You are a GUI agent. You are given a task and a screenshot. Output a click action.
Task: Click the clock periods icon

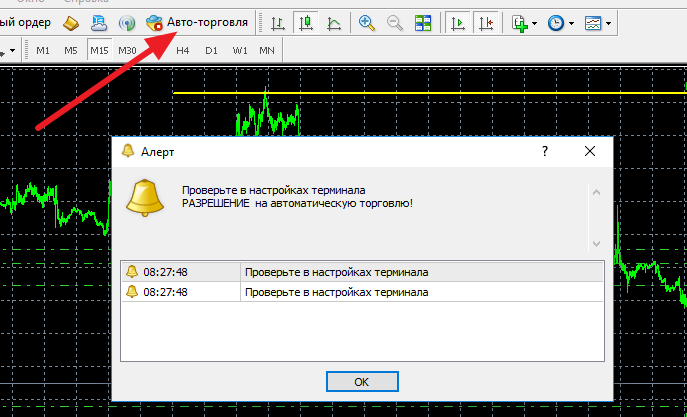[x=556, y=23]
